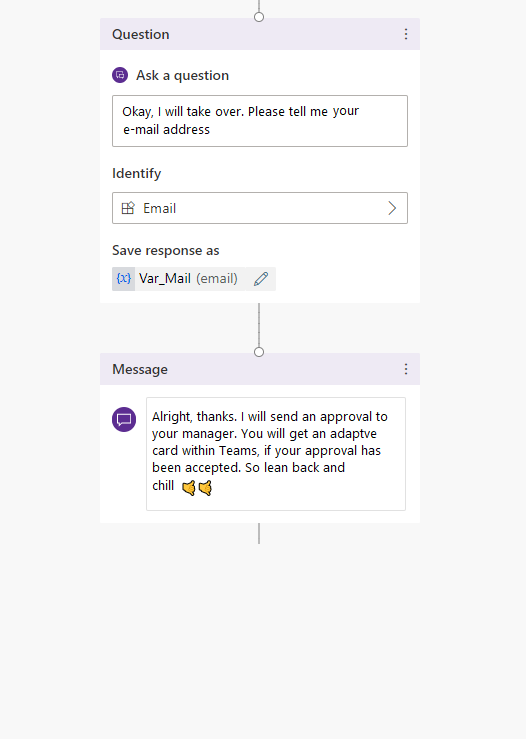Click the pencil icon beside Var_Mail

(261, 279)
